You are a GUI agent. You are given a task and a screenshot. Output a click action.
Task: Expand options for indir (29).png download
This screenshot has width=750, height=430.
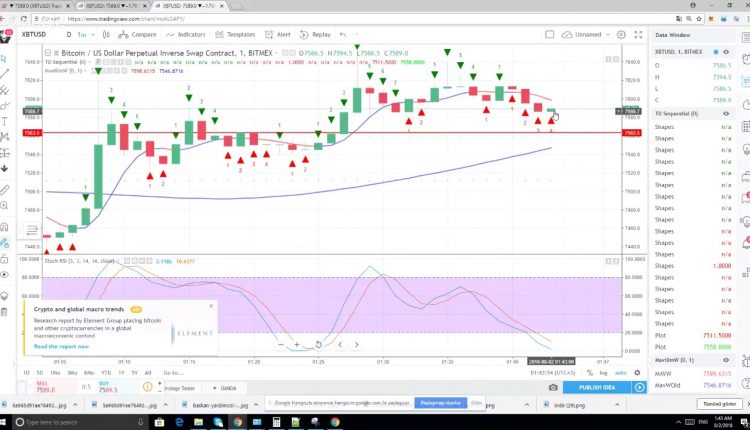(x=617, y=405)
